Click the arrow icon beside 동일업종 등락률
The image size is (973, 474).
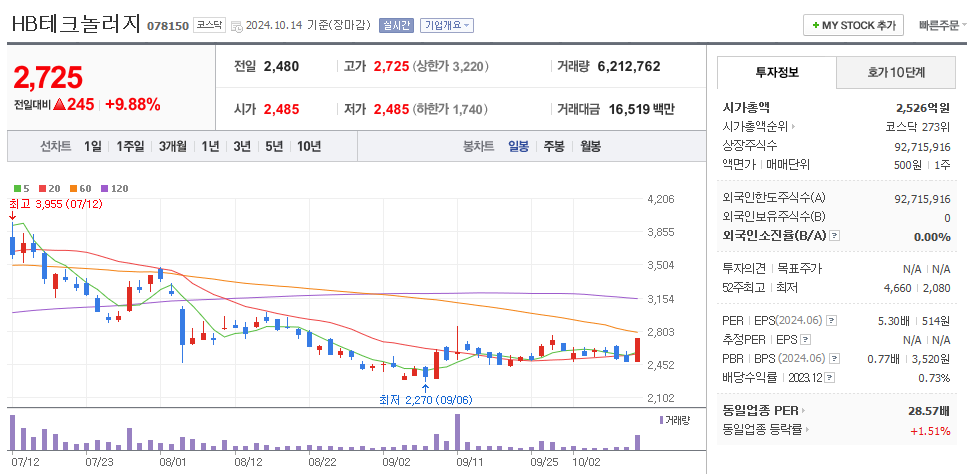[807, 429]
